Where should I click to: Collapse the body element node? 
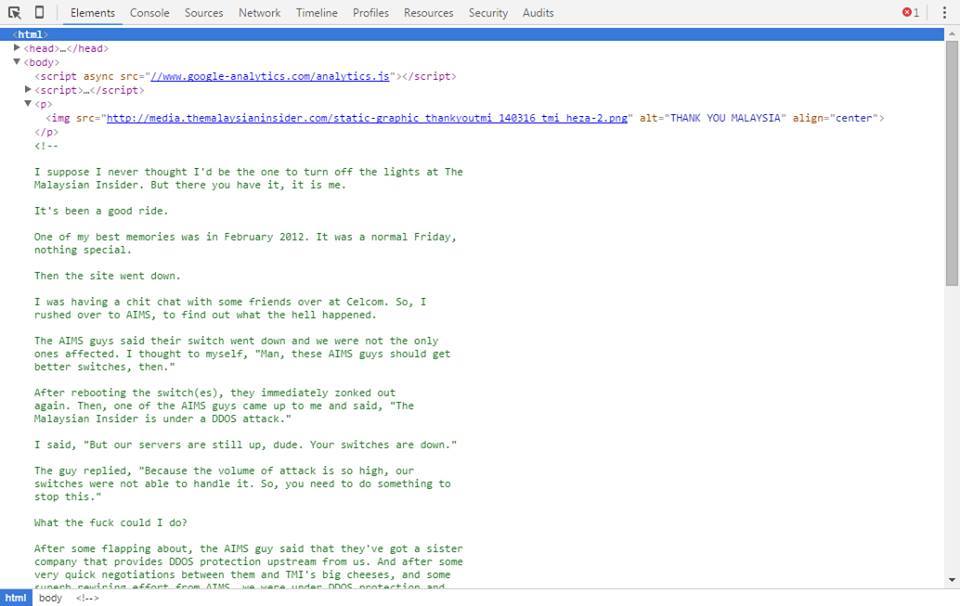(17, 62)
